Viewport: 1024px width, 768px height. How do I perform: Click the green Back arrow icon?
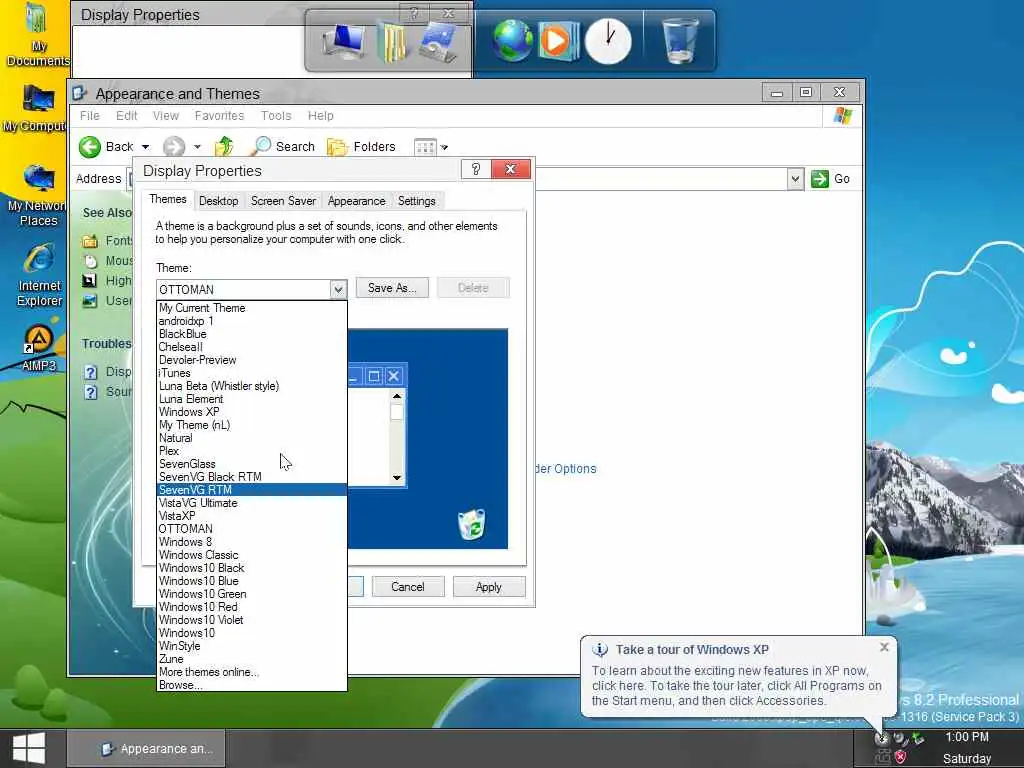click(x=90, y=146)
